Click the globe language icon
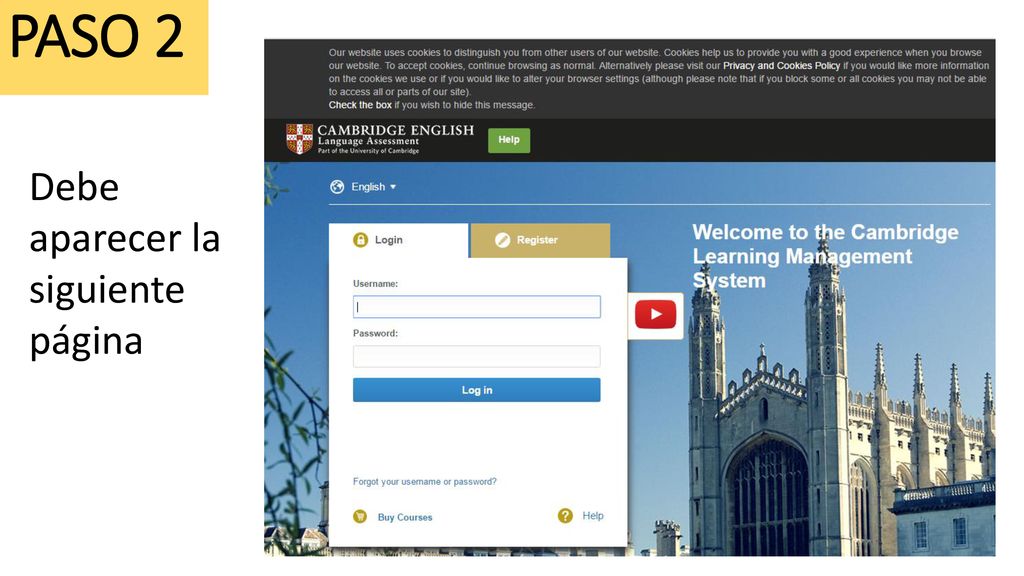This screenshot has width=1024, height=576. 337,187
